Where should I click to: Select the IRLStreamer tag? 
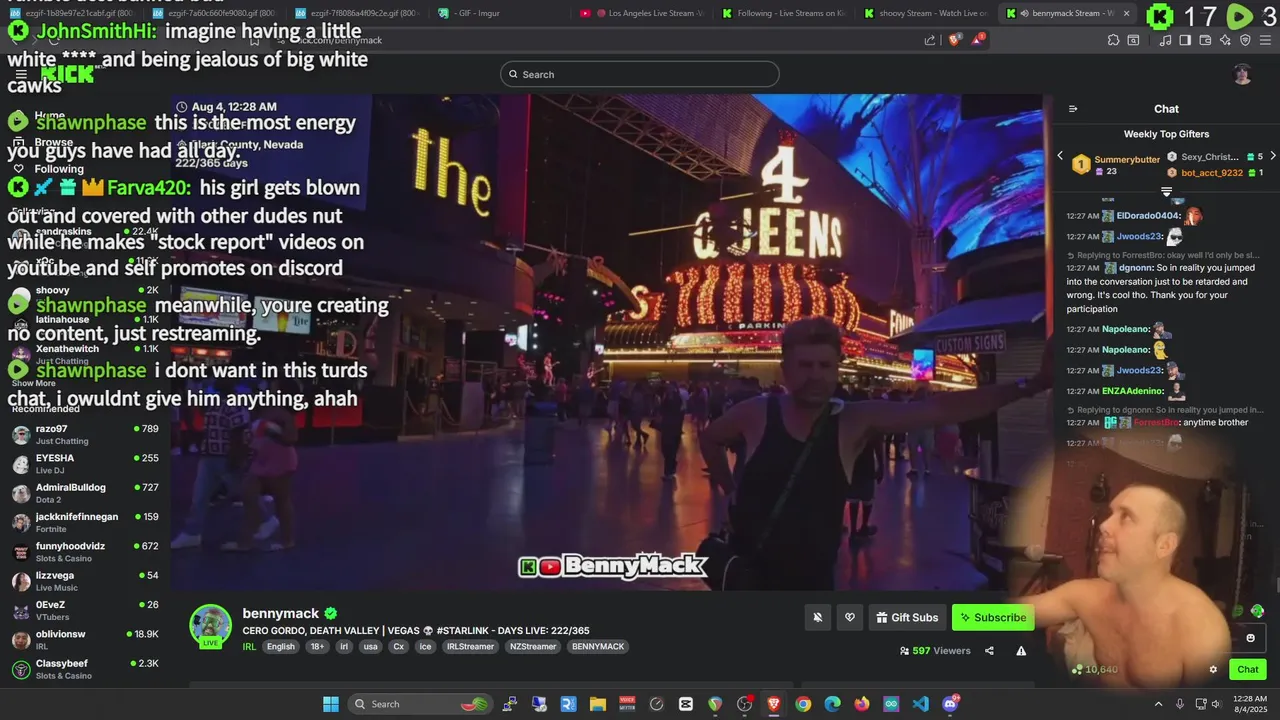tap(470, 647)
